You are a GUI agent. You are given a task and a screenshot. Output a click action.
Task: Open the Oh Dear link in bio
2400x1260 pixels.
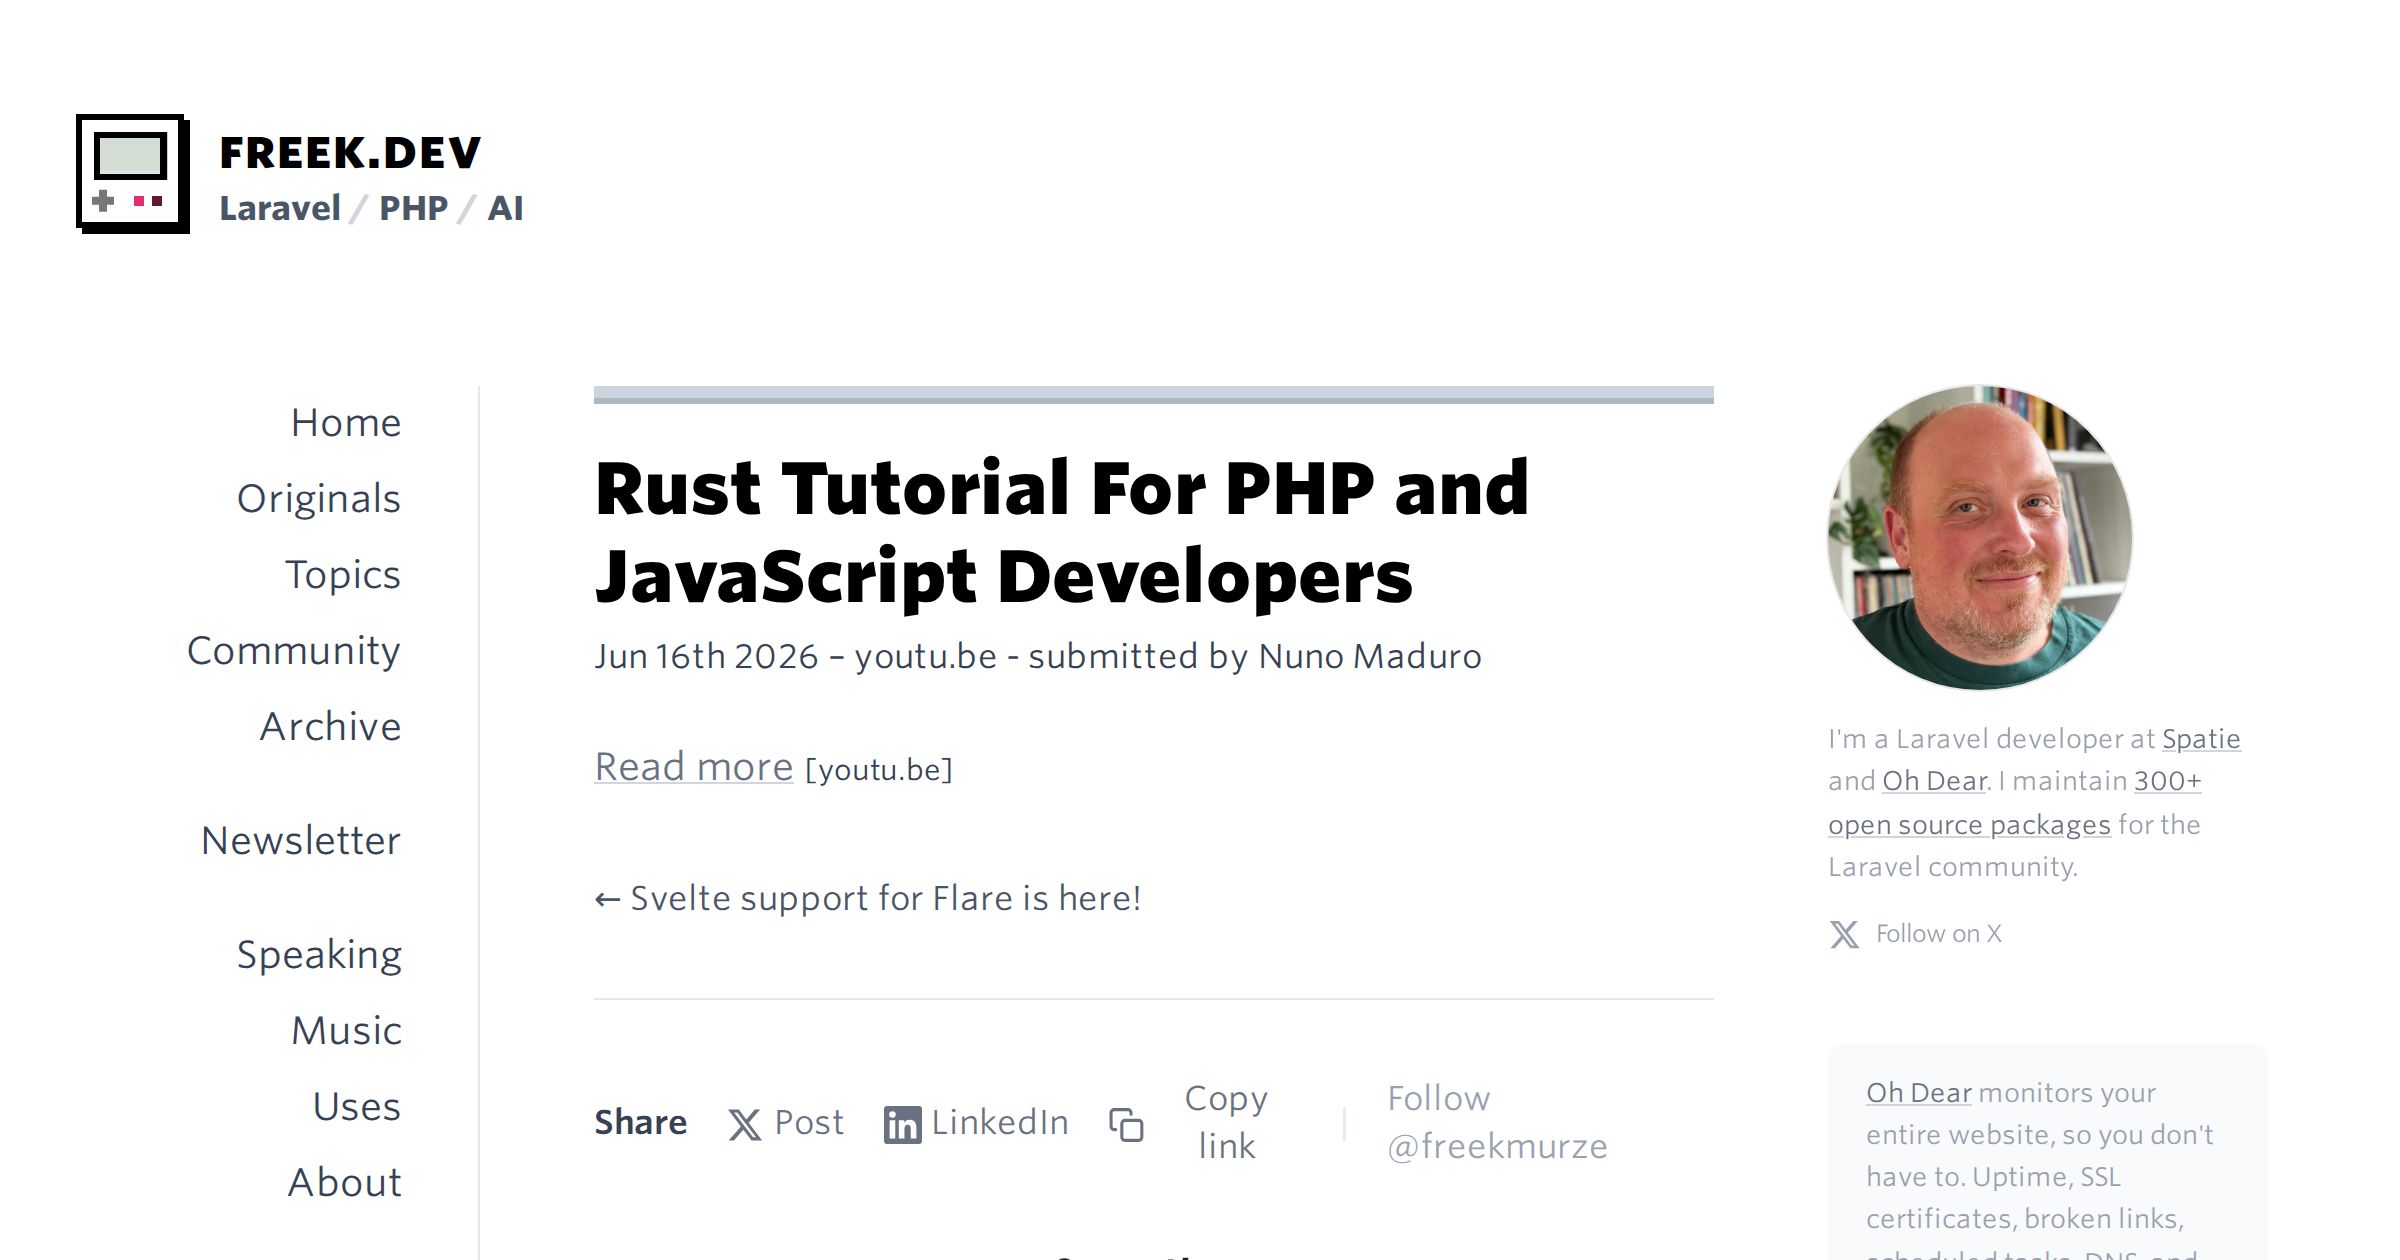1934,781
